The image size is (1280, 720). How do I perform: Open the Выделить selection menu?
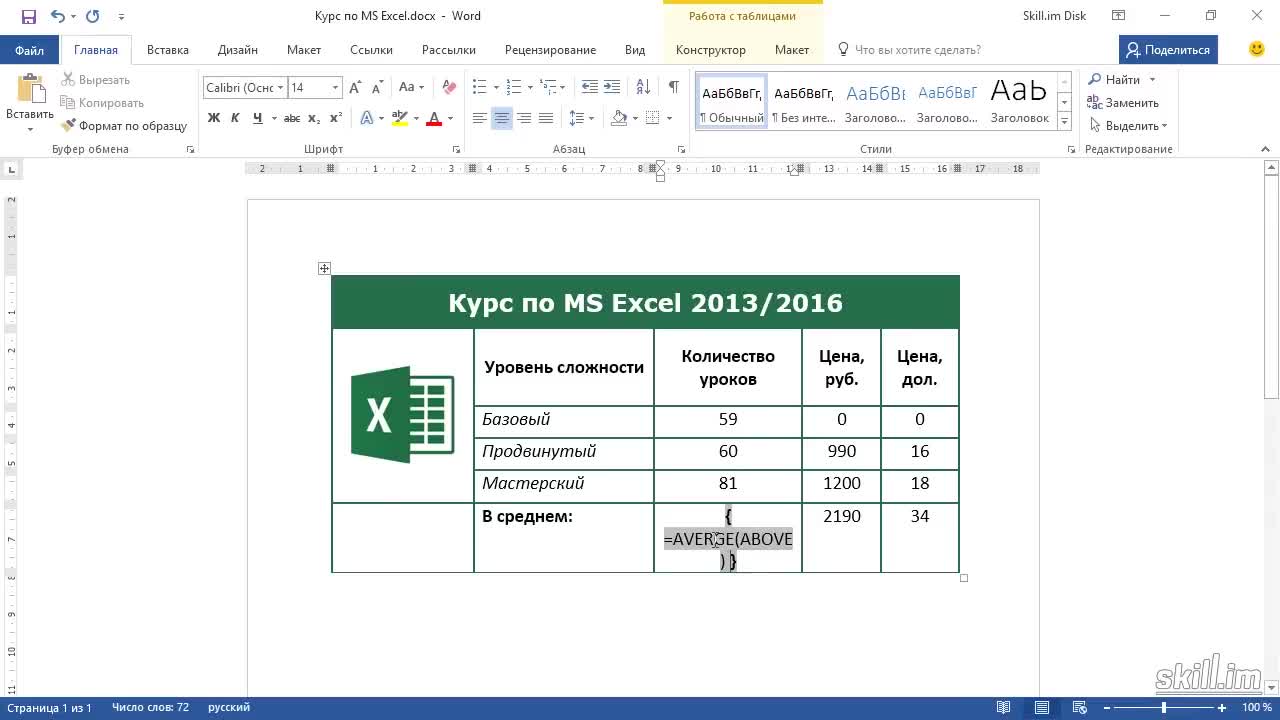(x=1128, y=126)
